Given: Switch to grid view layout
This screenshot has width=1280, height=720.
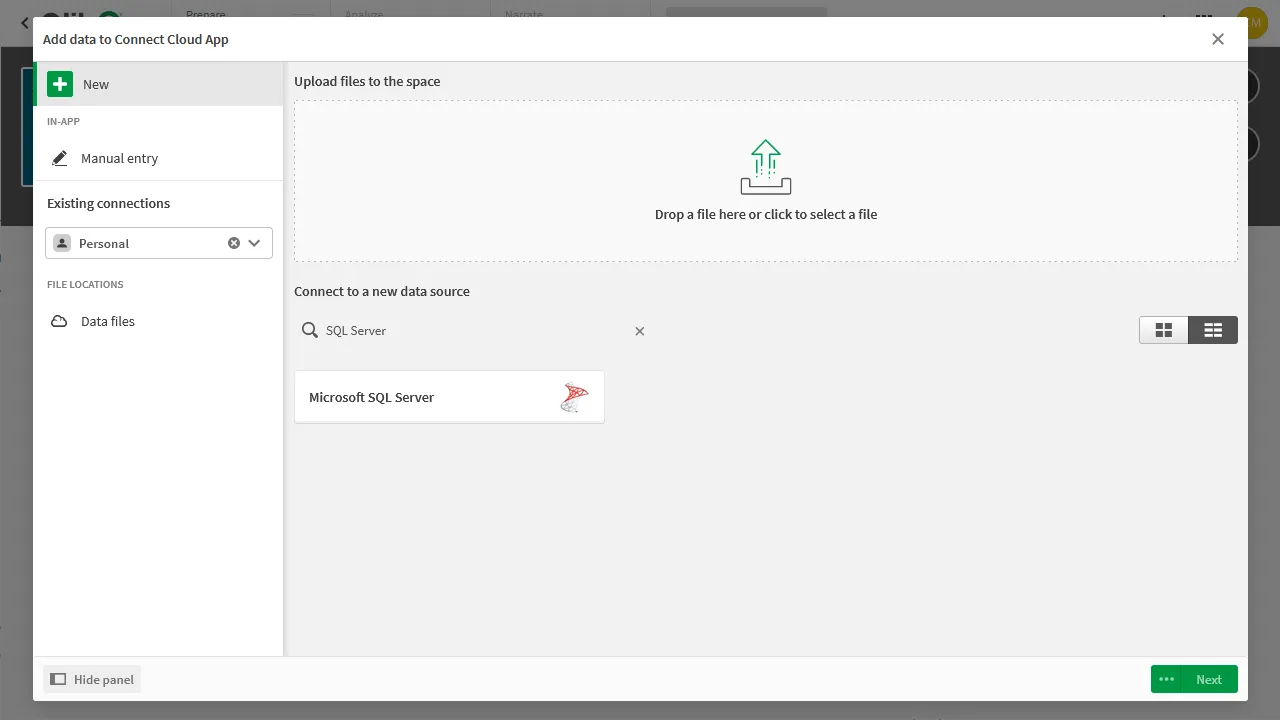Looking at the screenshot, I should pyautogui.click(x=1163, y=329).
